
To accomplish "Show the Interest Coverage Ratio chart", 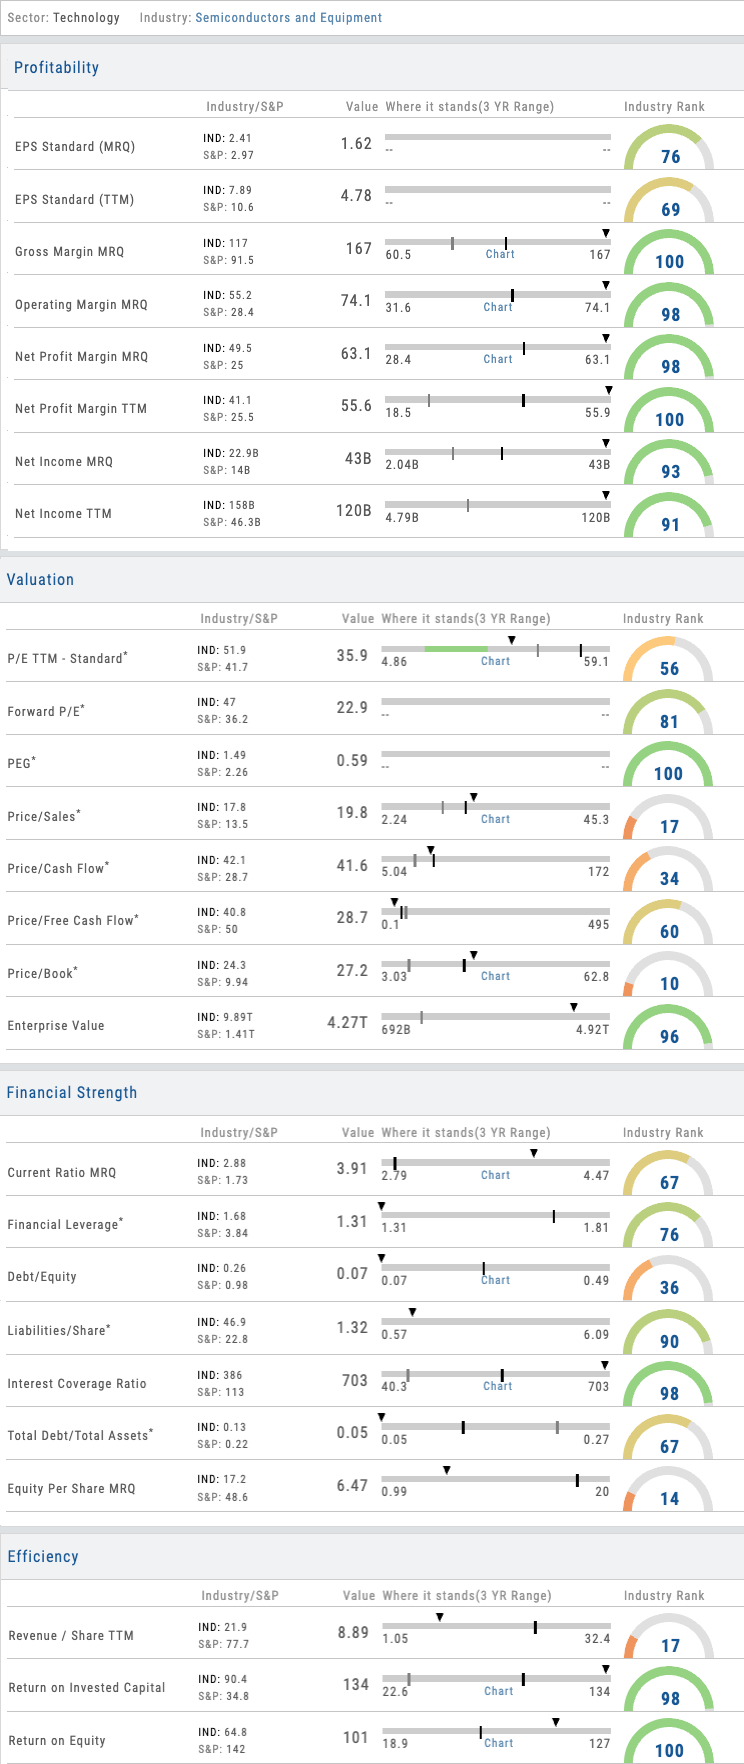I will (498, 1387).
